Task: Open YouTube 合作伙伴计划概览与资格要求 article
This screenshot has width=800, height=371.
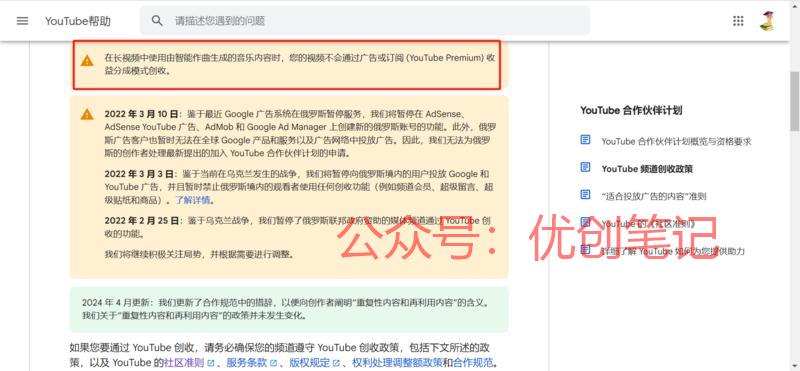Action: point(676,141)
